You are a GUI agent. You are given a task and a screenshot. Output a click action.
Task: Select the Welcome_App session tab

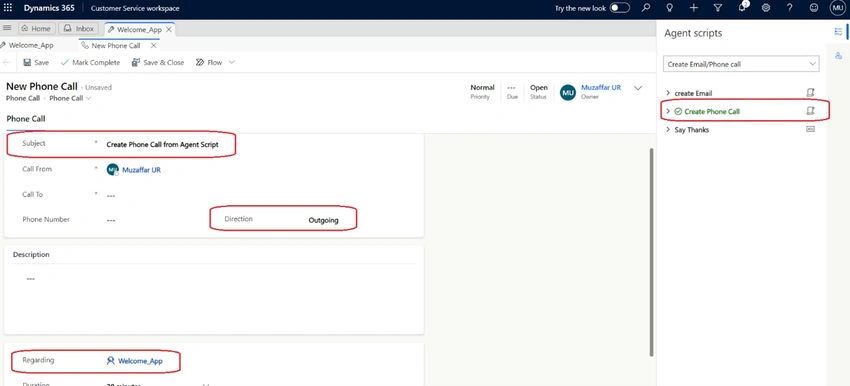click(134, 30)
